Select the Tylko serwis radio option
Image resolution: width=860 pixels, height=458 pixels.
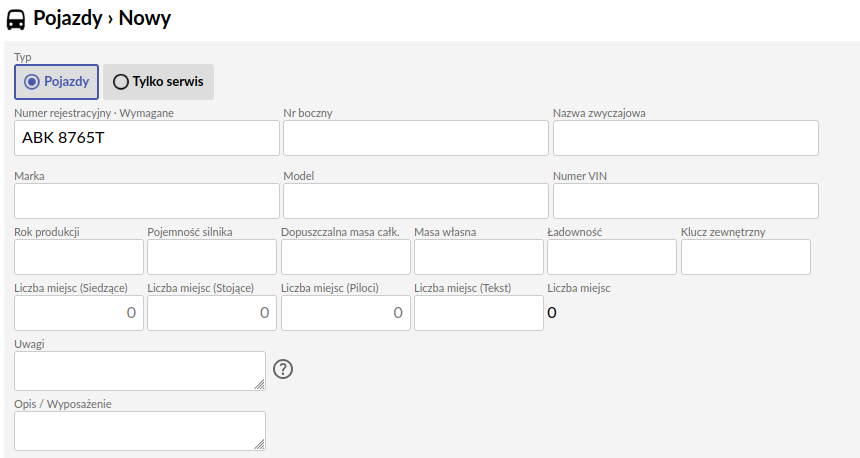(159, 82)
